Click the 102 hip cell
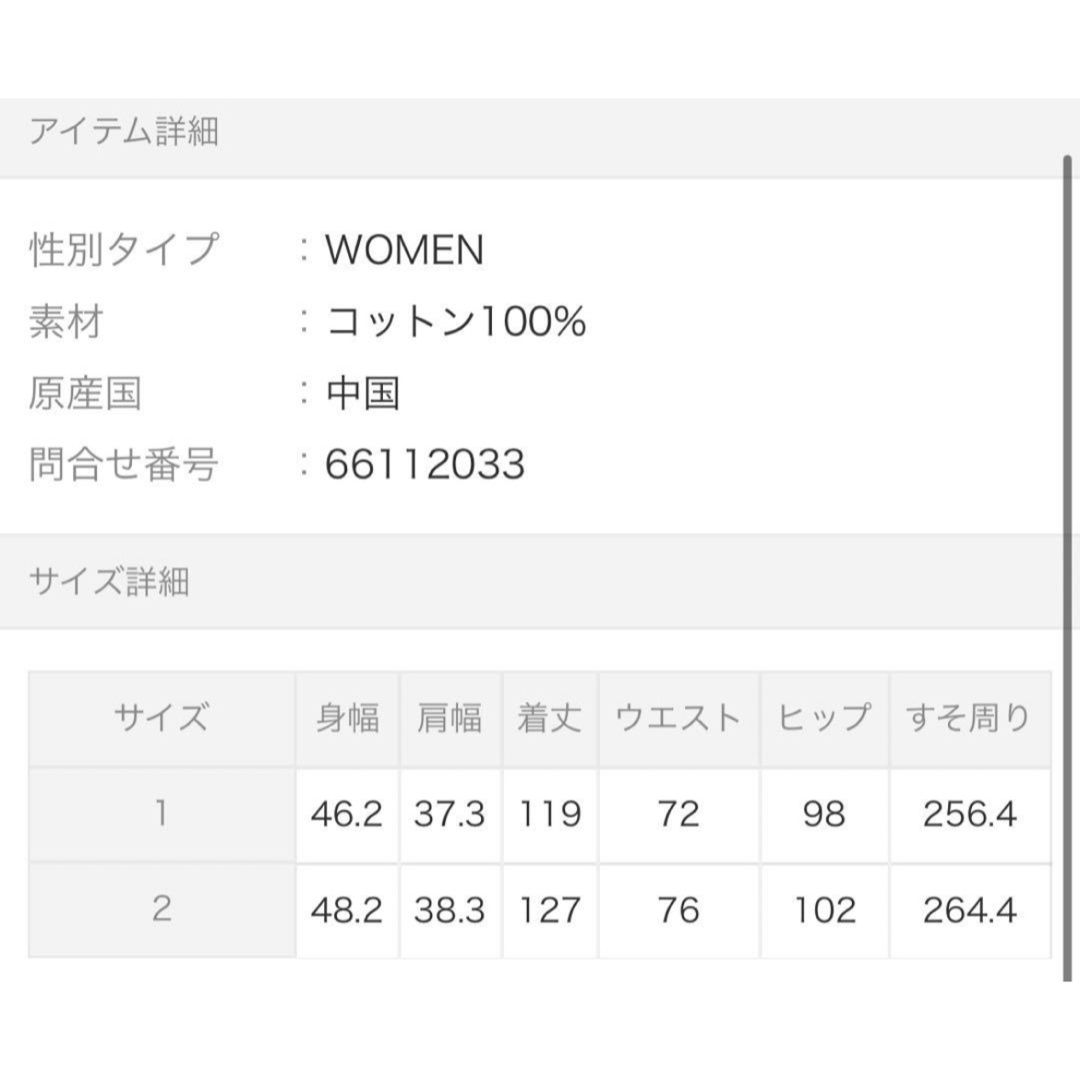Image resolution: width=1080 pixels, height=1080 pixels. (824, 911)
